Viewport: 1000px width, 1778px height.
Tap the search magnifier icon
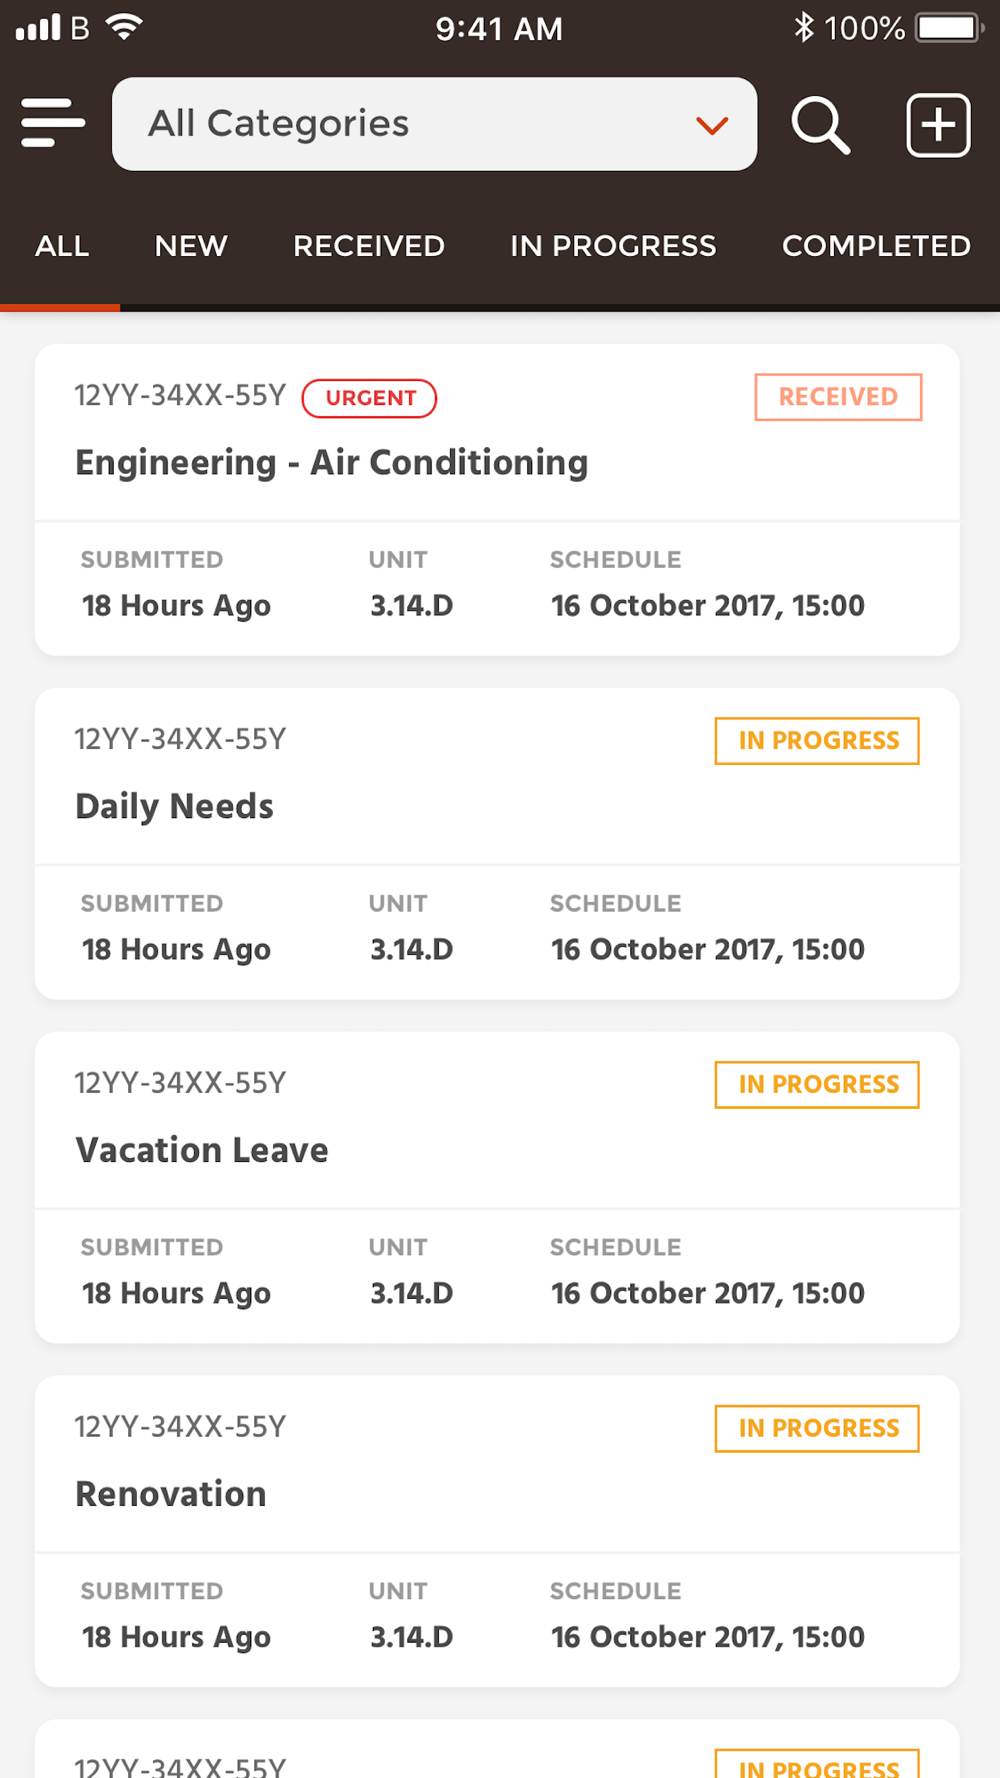tap(821, 125)
